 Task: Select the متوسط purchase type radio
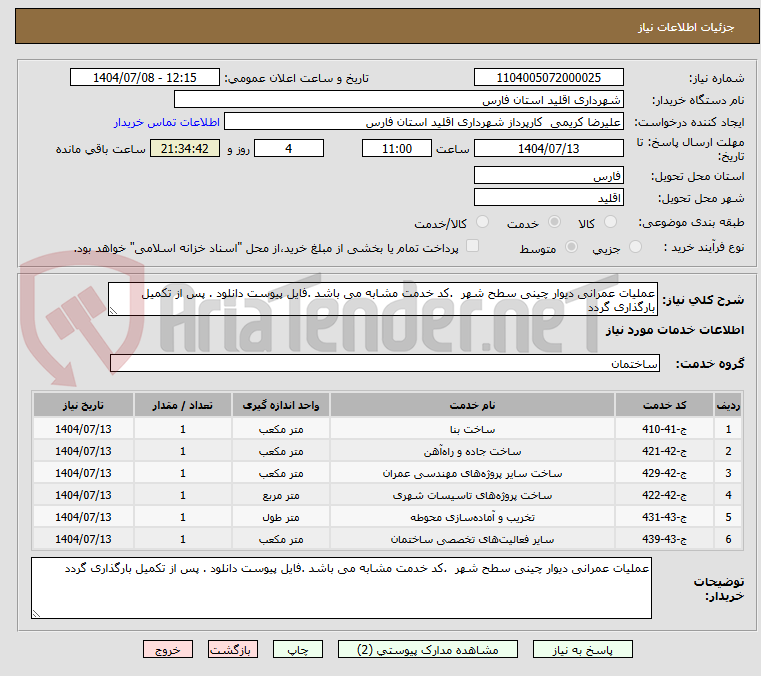pyautogui.click(x=572, y=247)
